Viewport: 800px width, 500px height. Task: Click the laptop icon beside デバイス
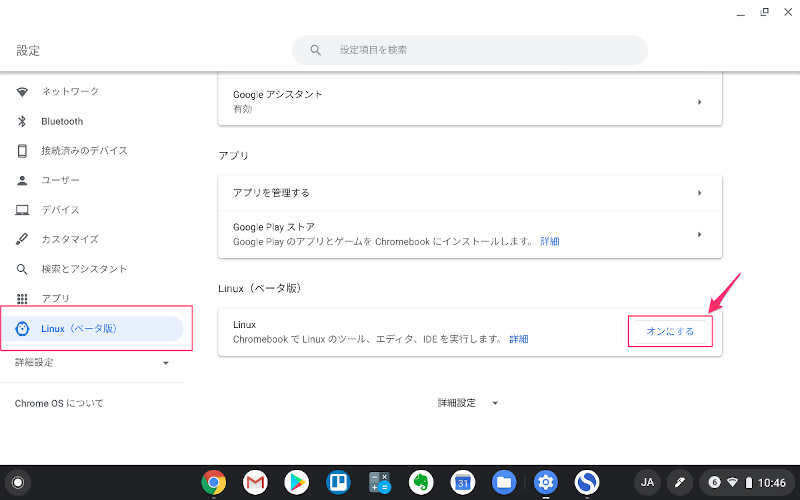pyautogui.click(x=22, y=210)
